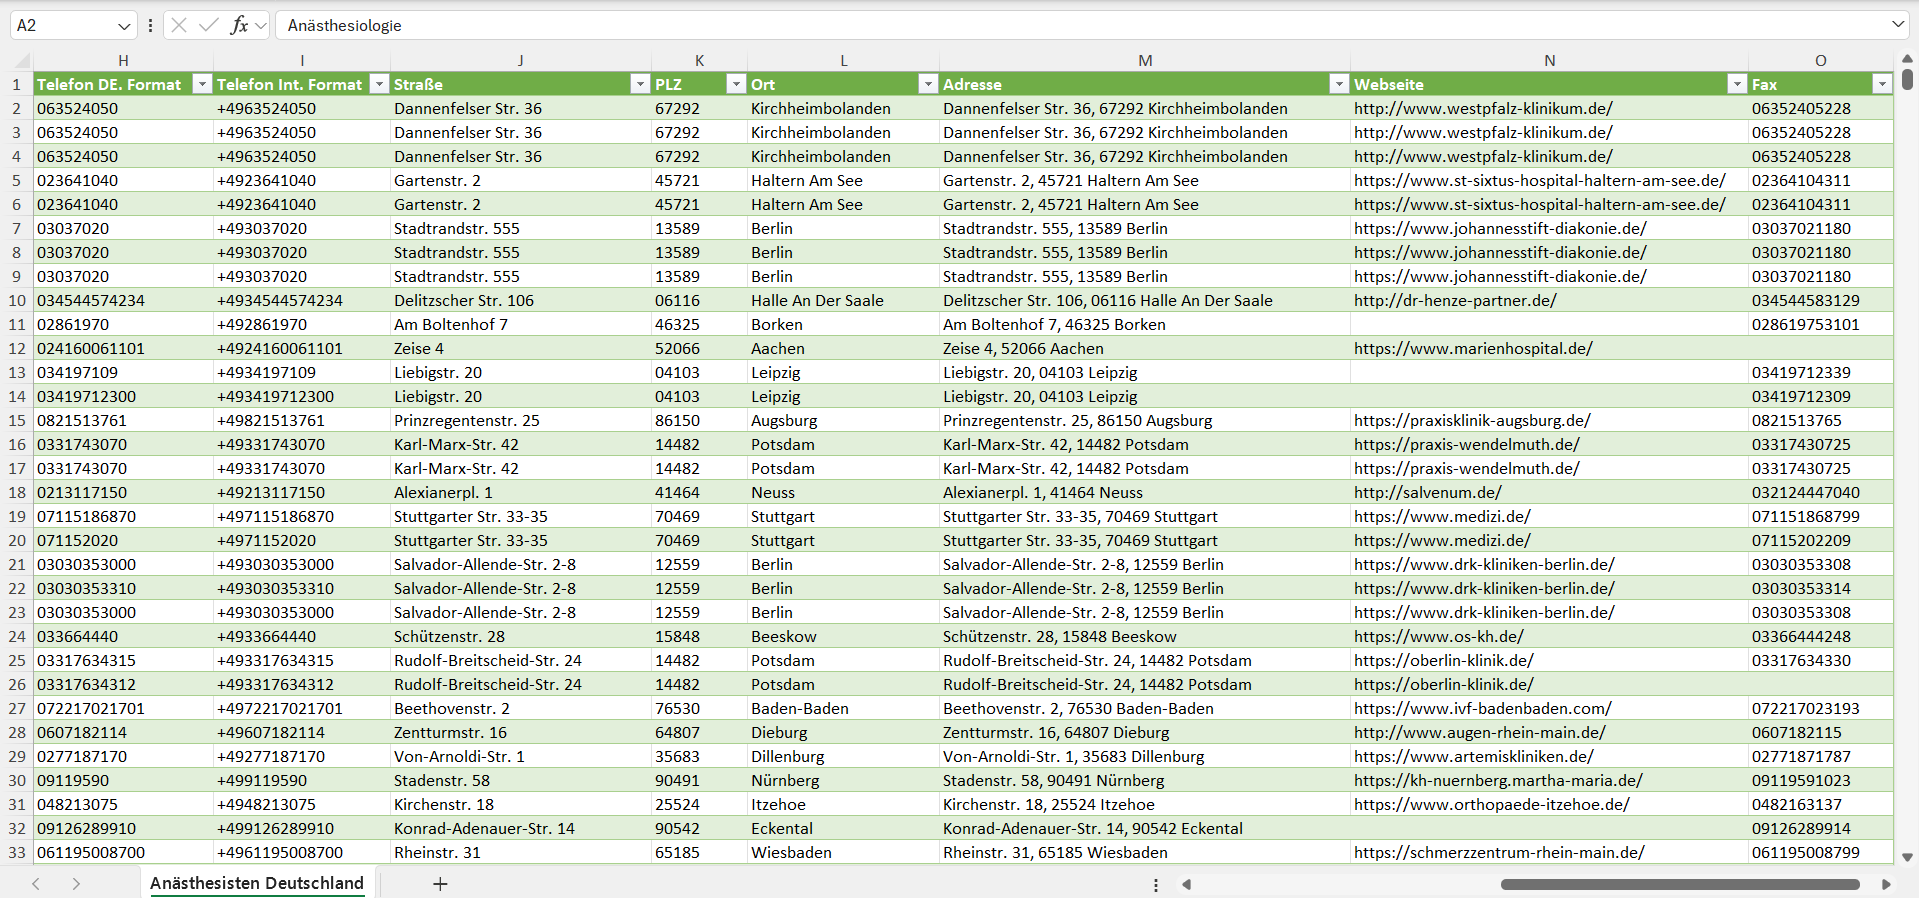
Task: Click the name box options dots icon
Action: click(150, 25)
